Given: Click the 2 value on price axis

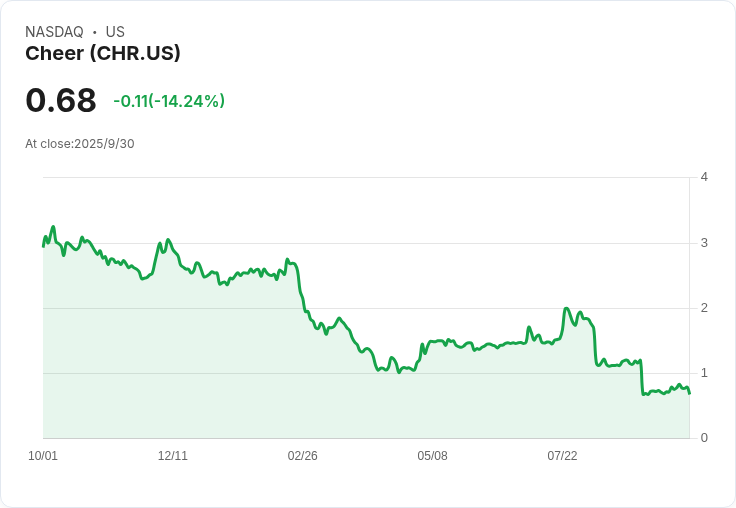Looking at the screenshot, I should tap(704, 308).
